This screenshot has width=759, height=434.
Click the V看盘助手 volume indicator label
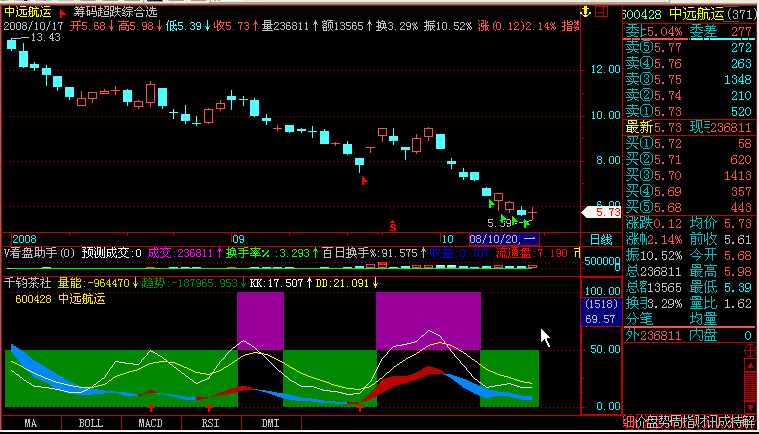point(40,253)
